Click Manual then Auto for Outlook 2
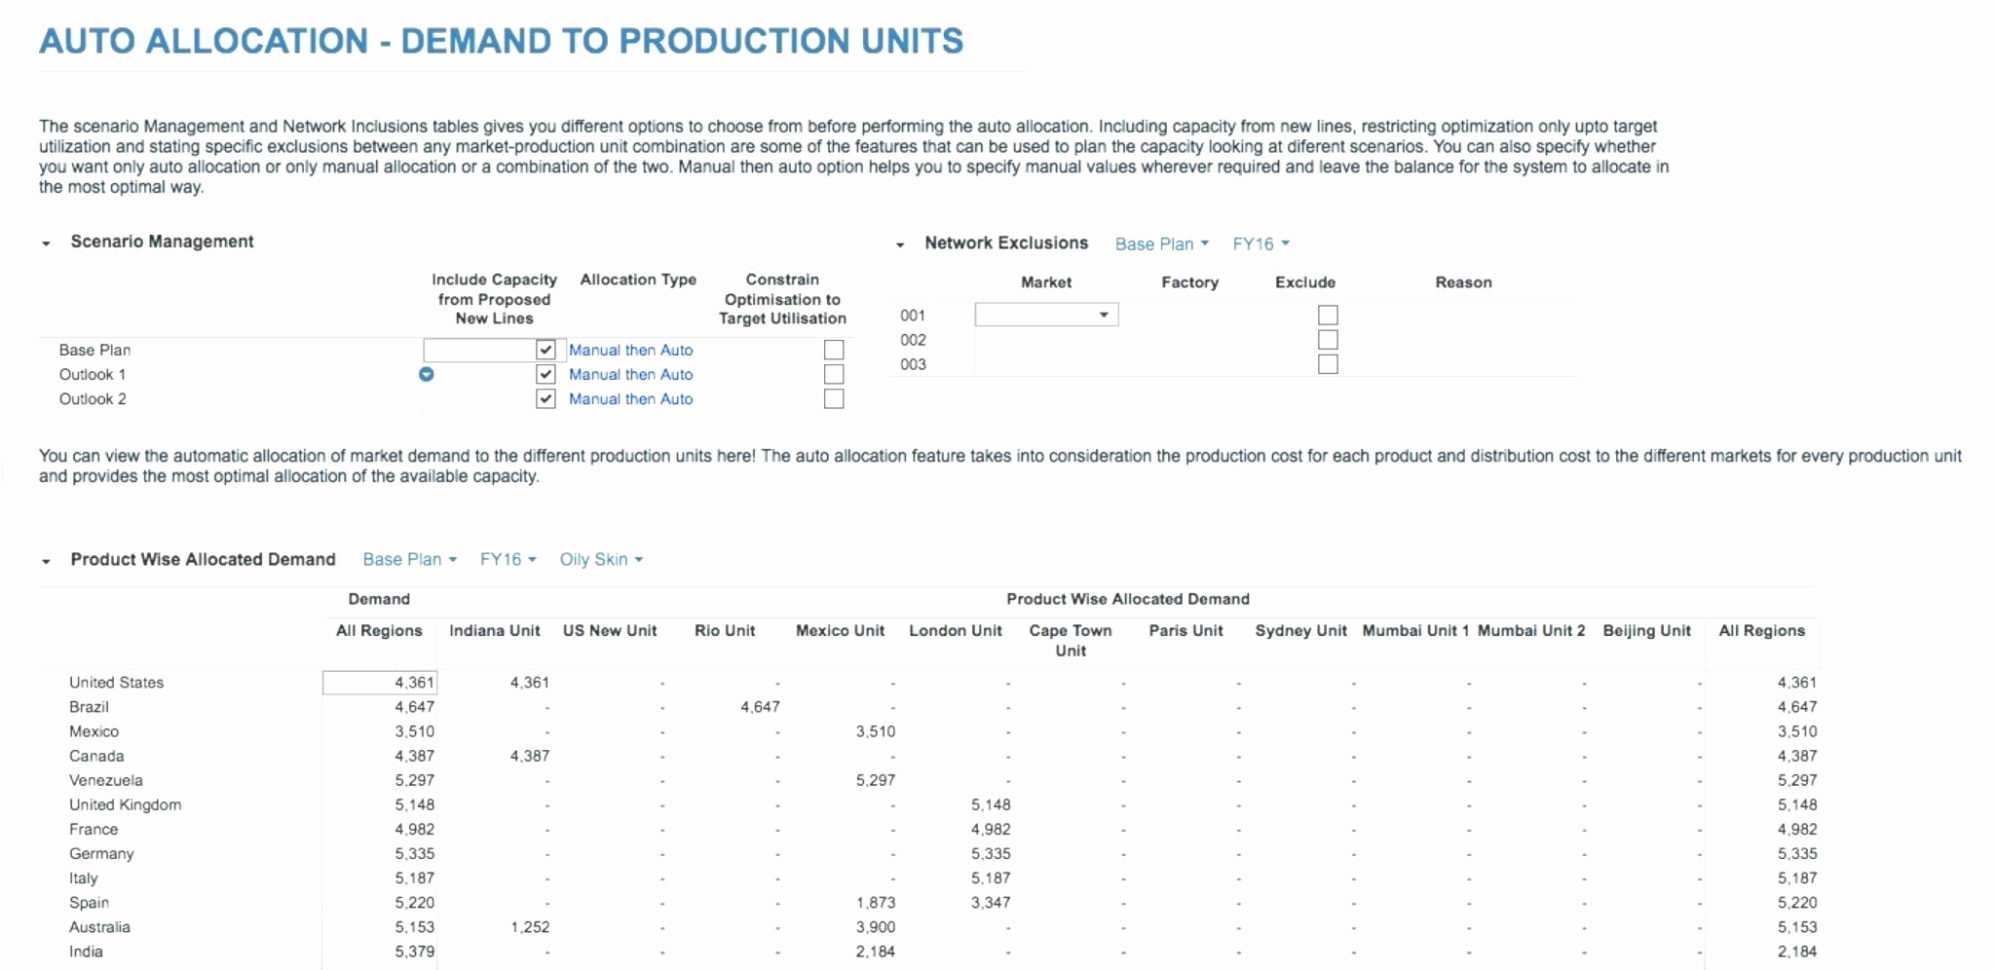This screenshot has height=970, width=1995. click(630, 399)
